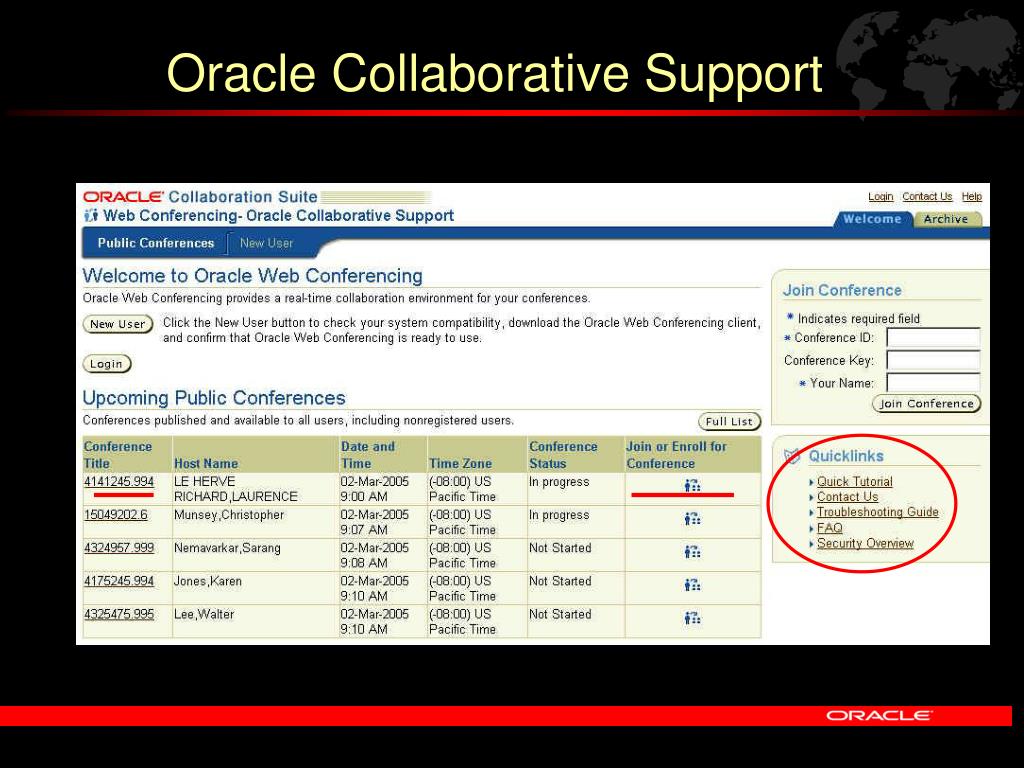Select the New User subtab

coord(266,243)
